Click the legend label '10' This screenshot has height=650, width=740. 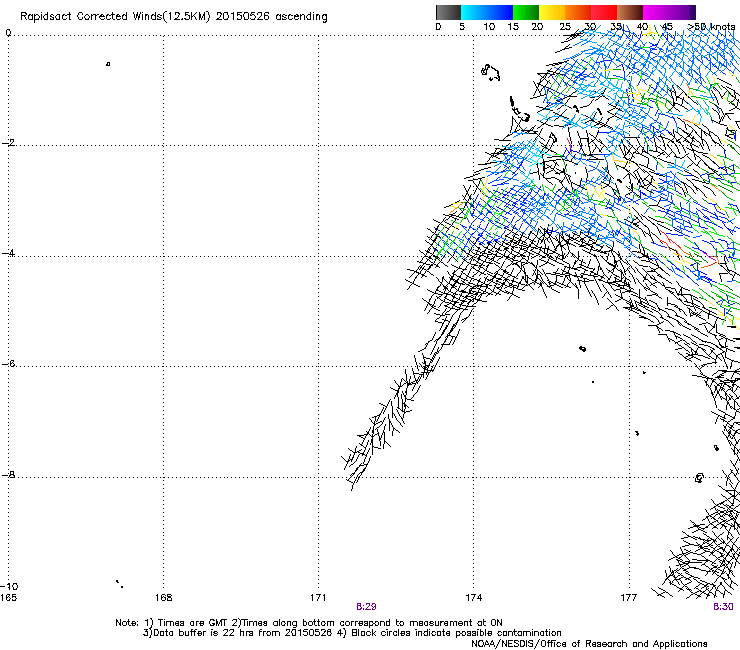tap(489, 27)
